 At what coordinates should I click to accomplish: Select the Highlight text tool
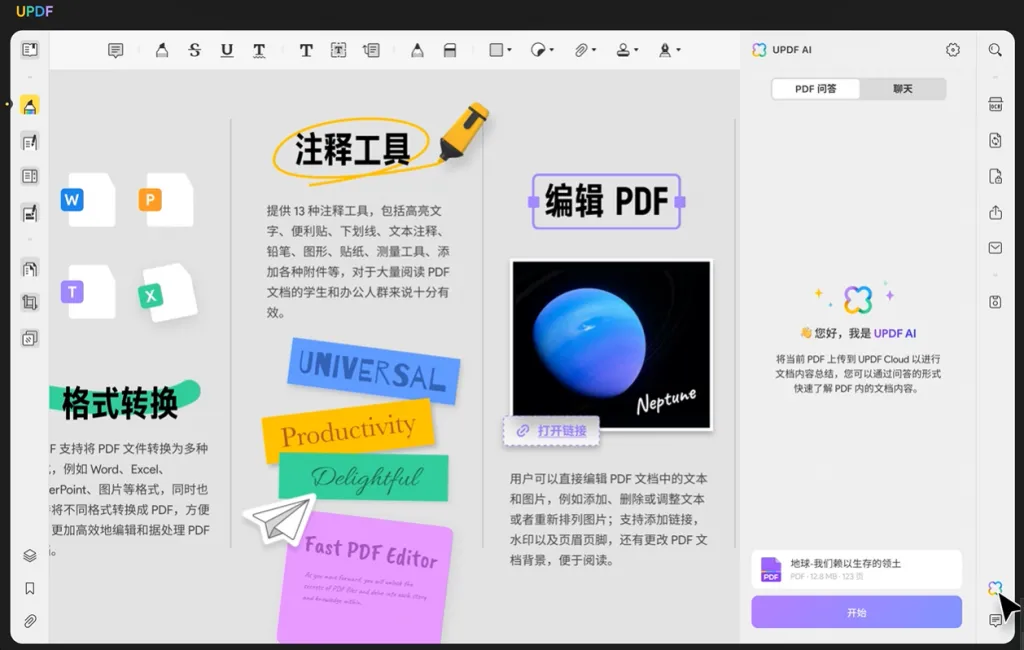[161, 50]
